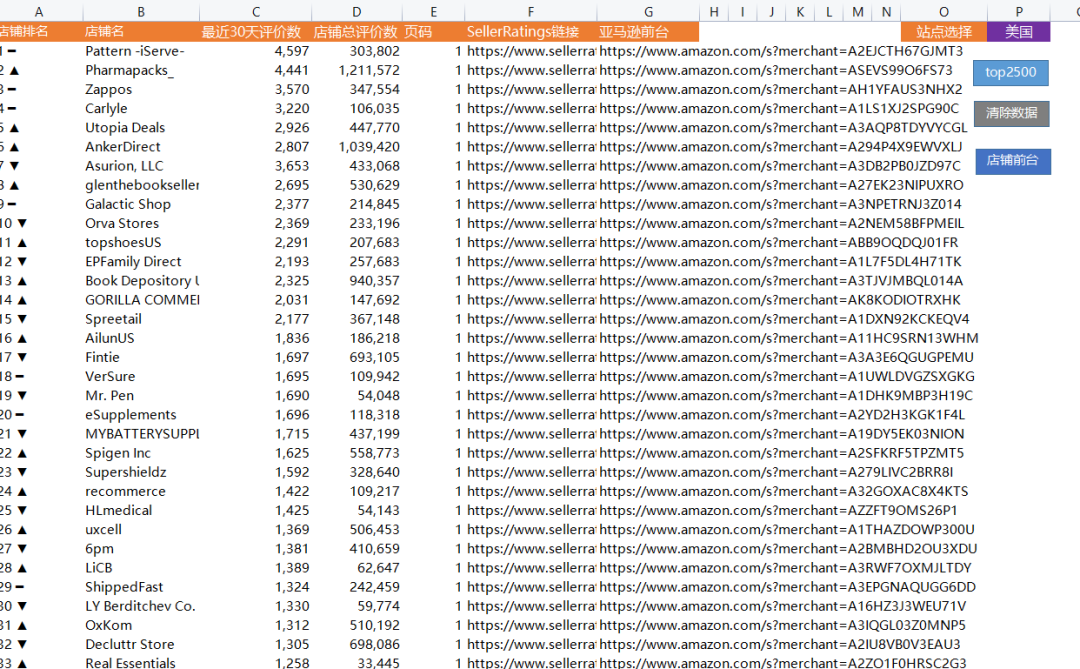The image size is (1080, 669).
Task: Select the Galactic Shop cell
Action: click(141, 204)
